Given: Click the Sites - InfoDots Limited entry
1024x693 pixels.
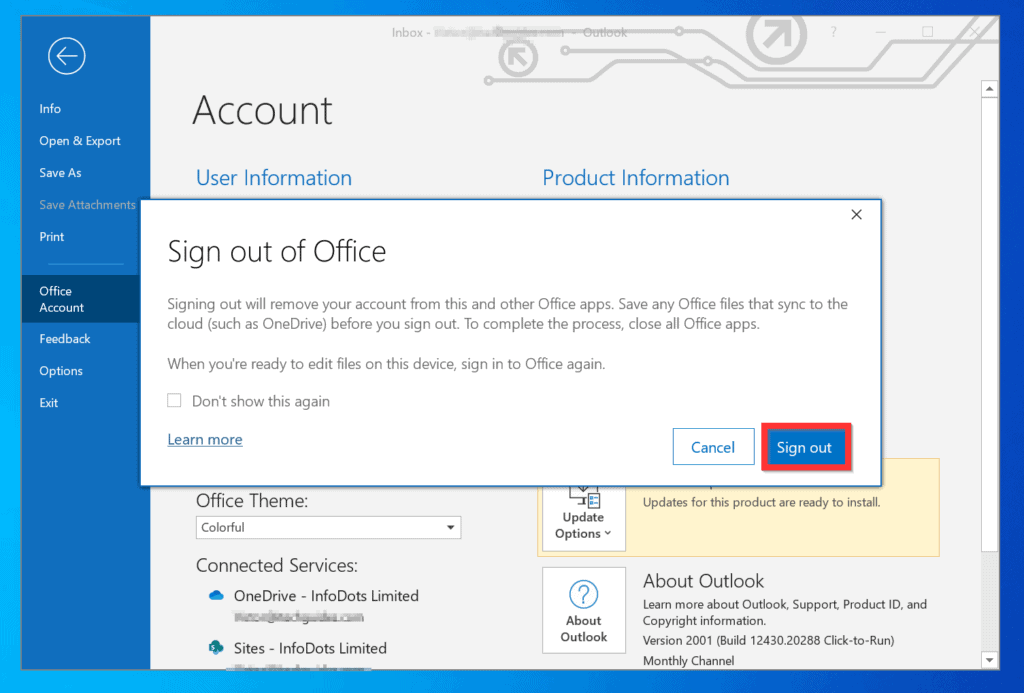Looking at the screenshot, I should [310, 648].
